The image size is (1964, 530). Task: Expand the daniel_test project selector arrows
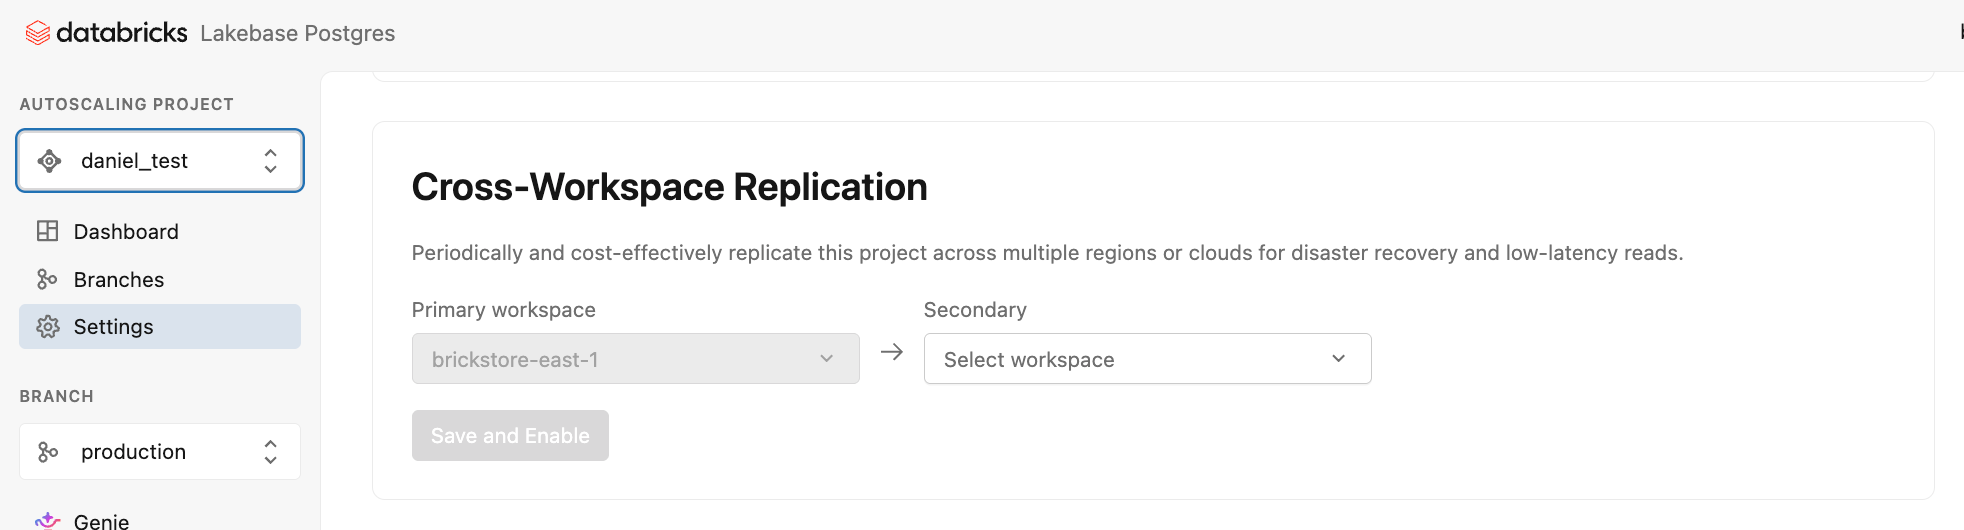pos(270,161)
